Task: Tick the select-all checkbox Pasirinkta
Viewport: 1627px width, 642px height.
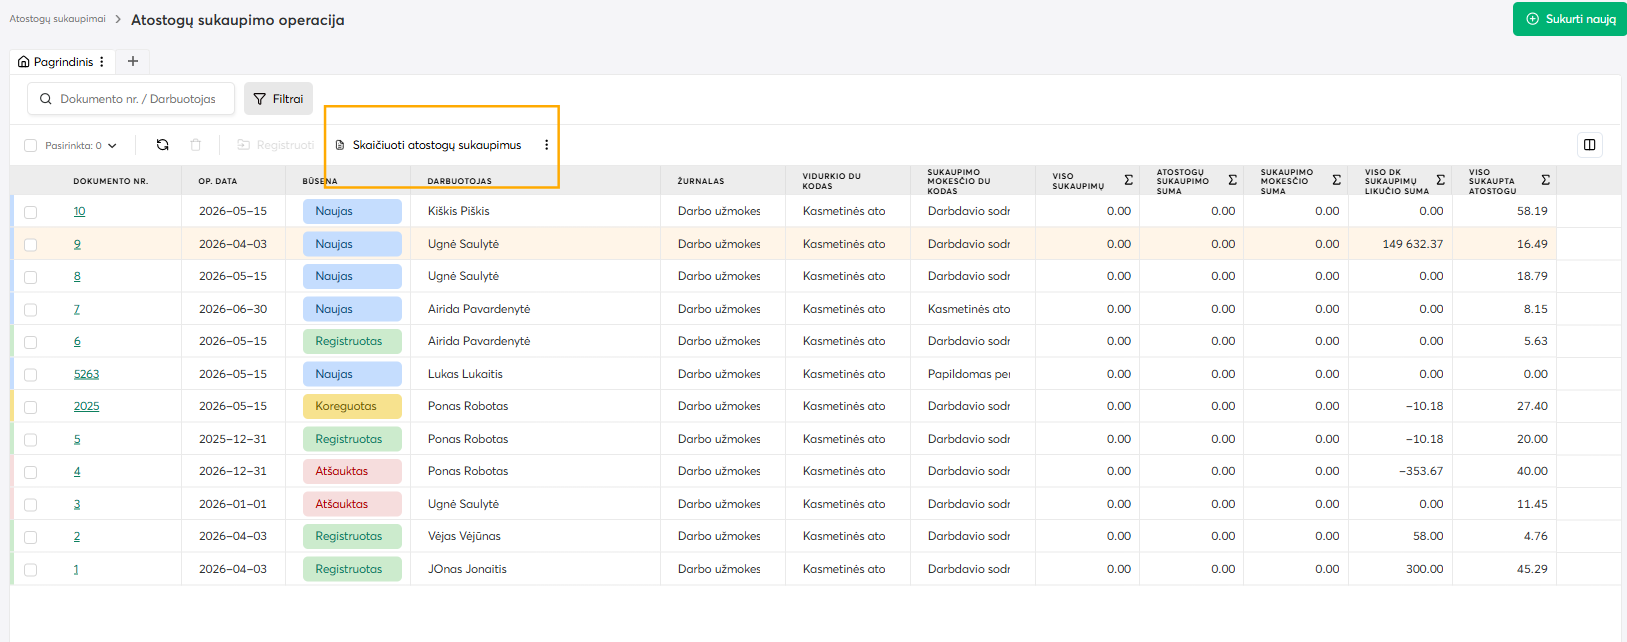Action: click(30, 146)
